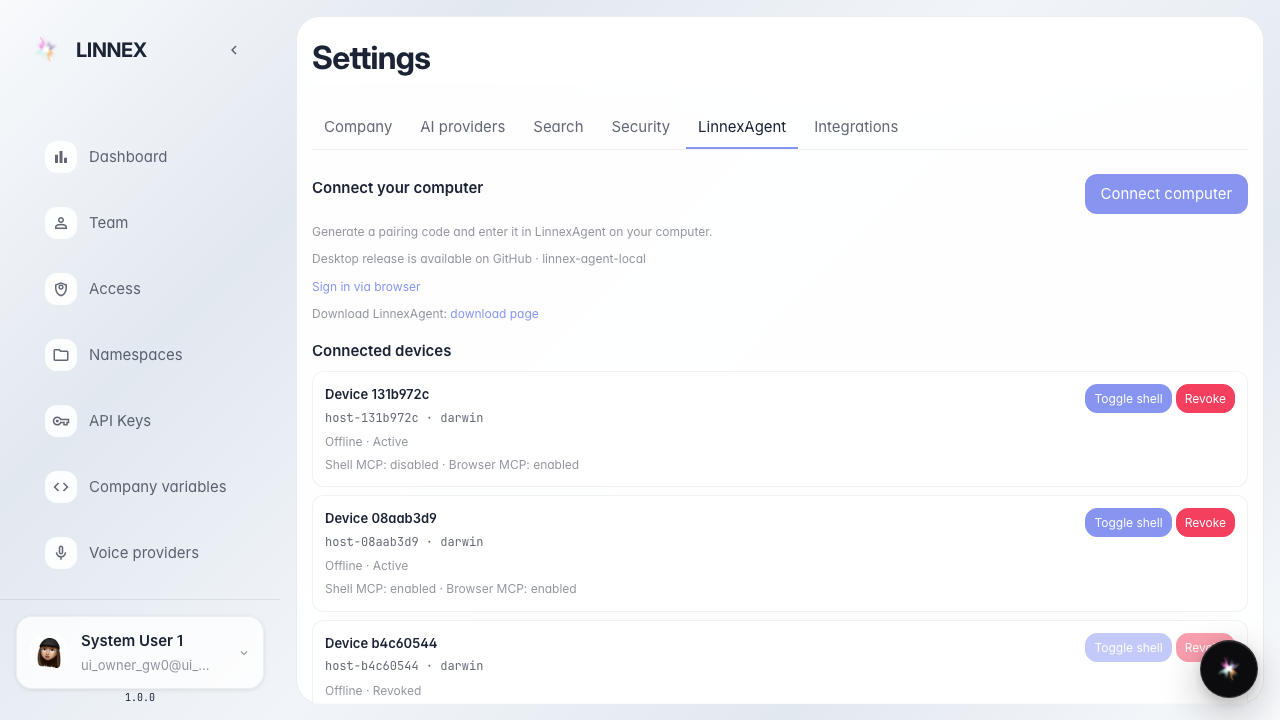This screenshot has width=1280, height=720.
Task: Click the Connect your computer heading
Action: pos(397,188)
